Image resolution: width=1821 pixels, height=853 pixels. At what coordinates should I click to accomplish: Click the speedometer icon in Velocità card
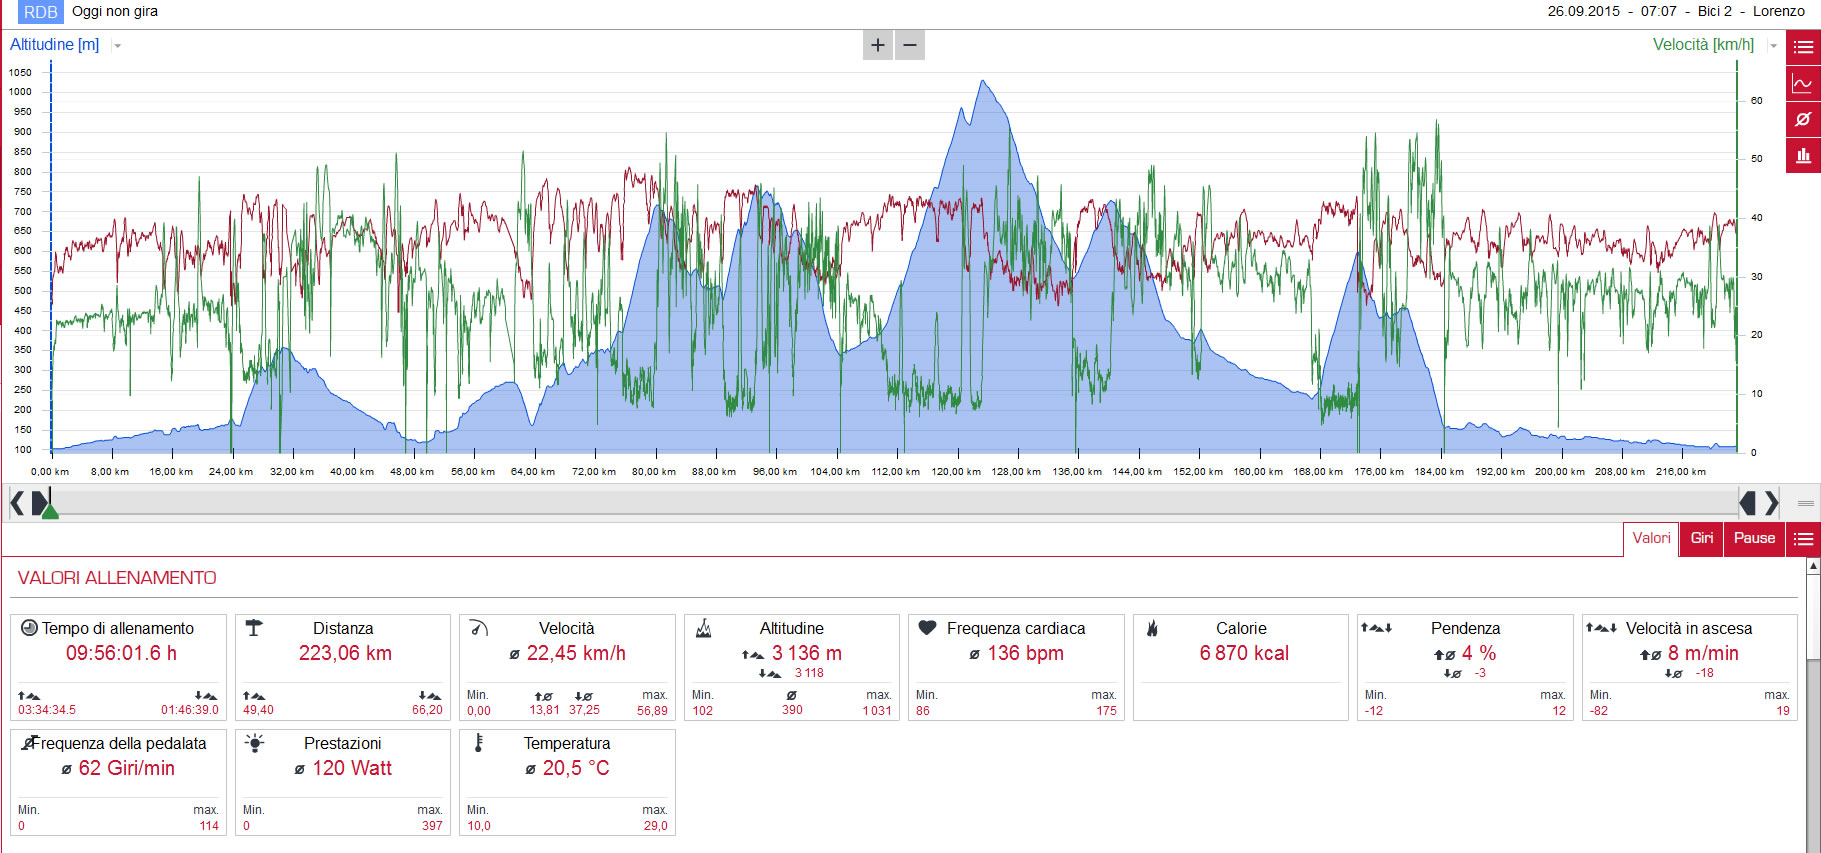479,628
